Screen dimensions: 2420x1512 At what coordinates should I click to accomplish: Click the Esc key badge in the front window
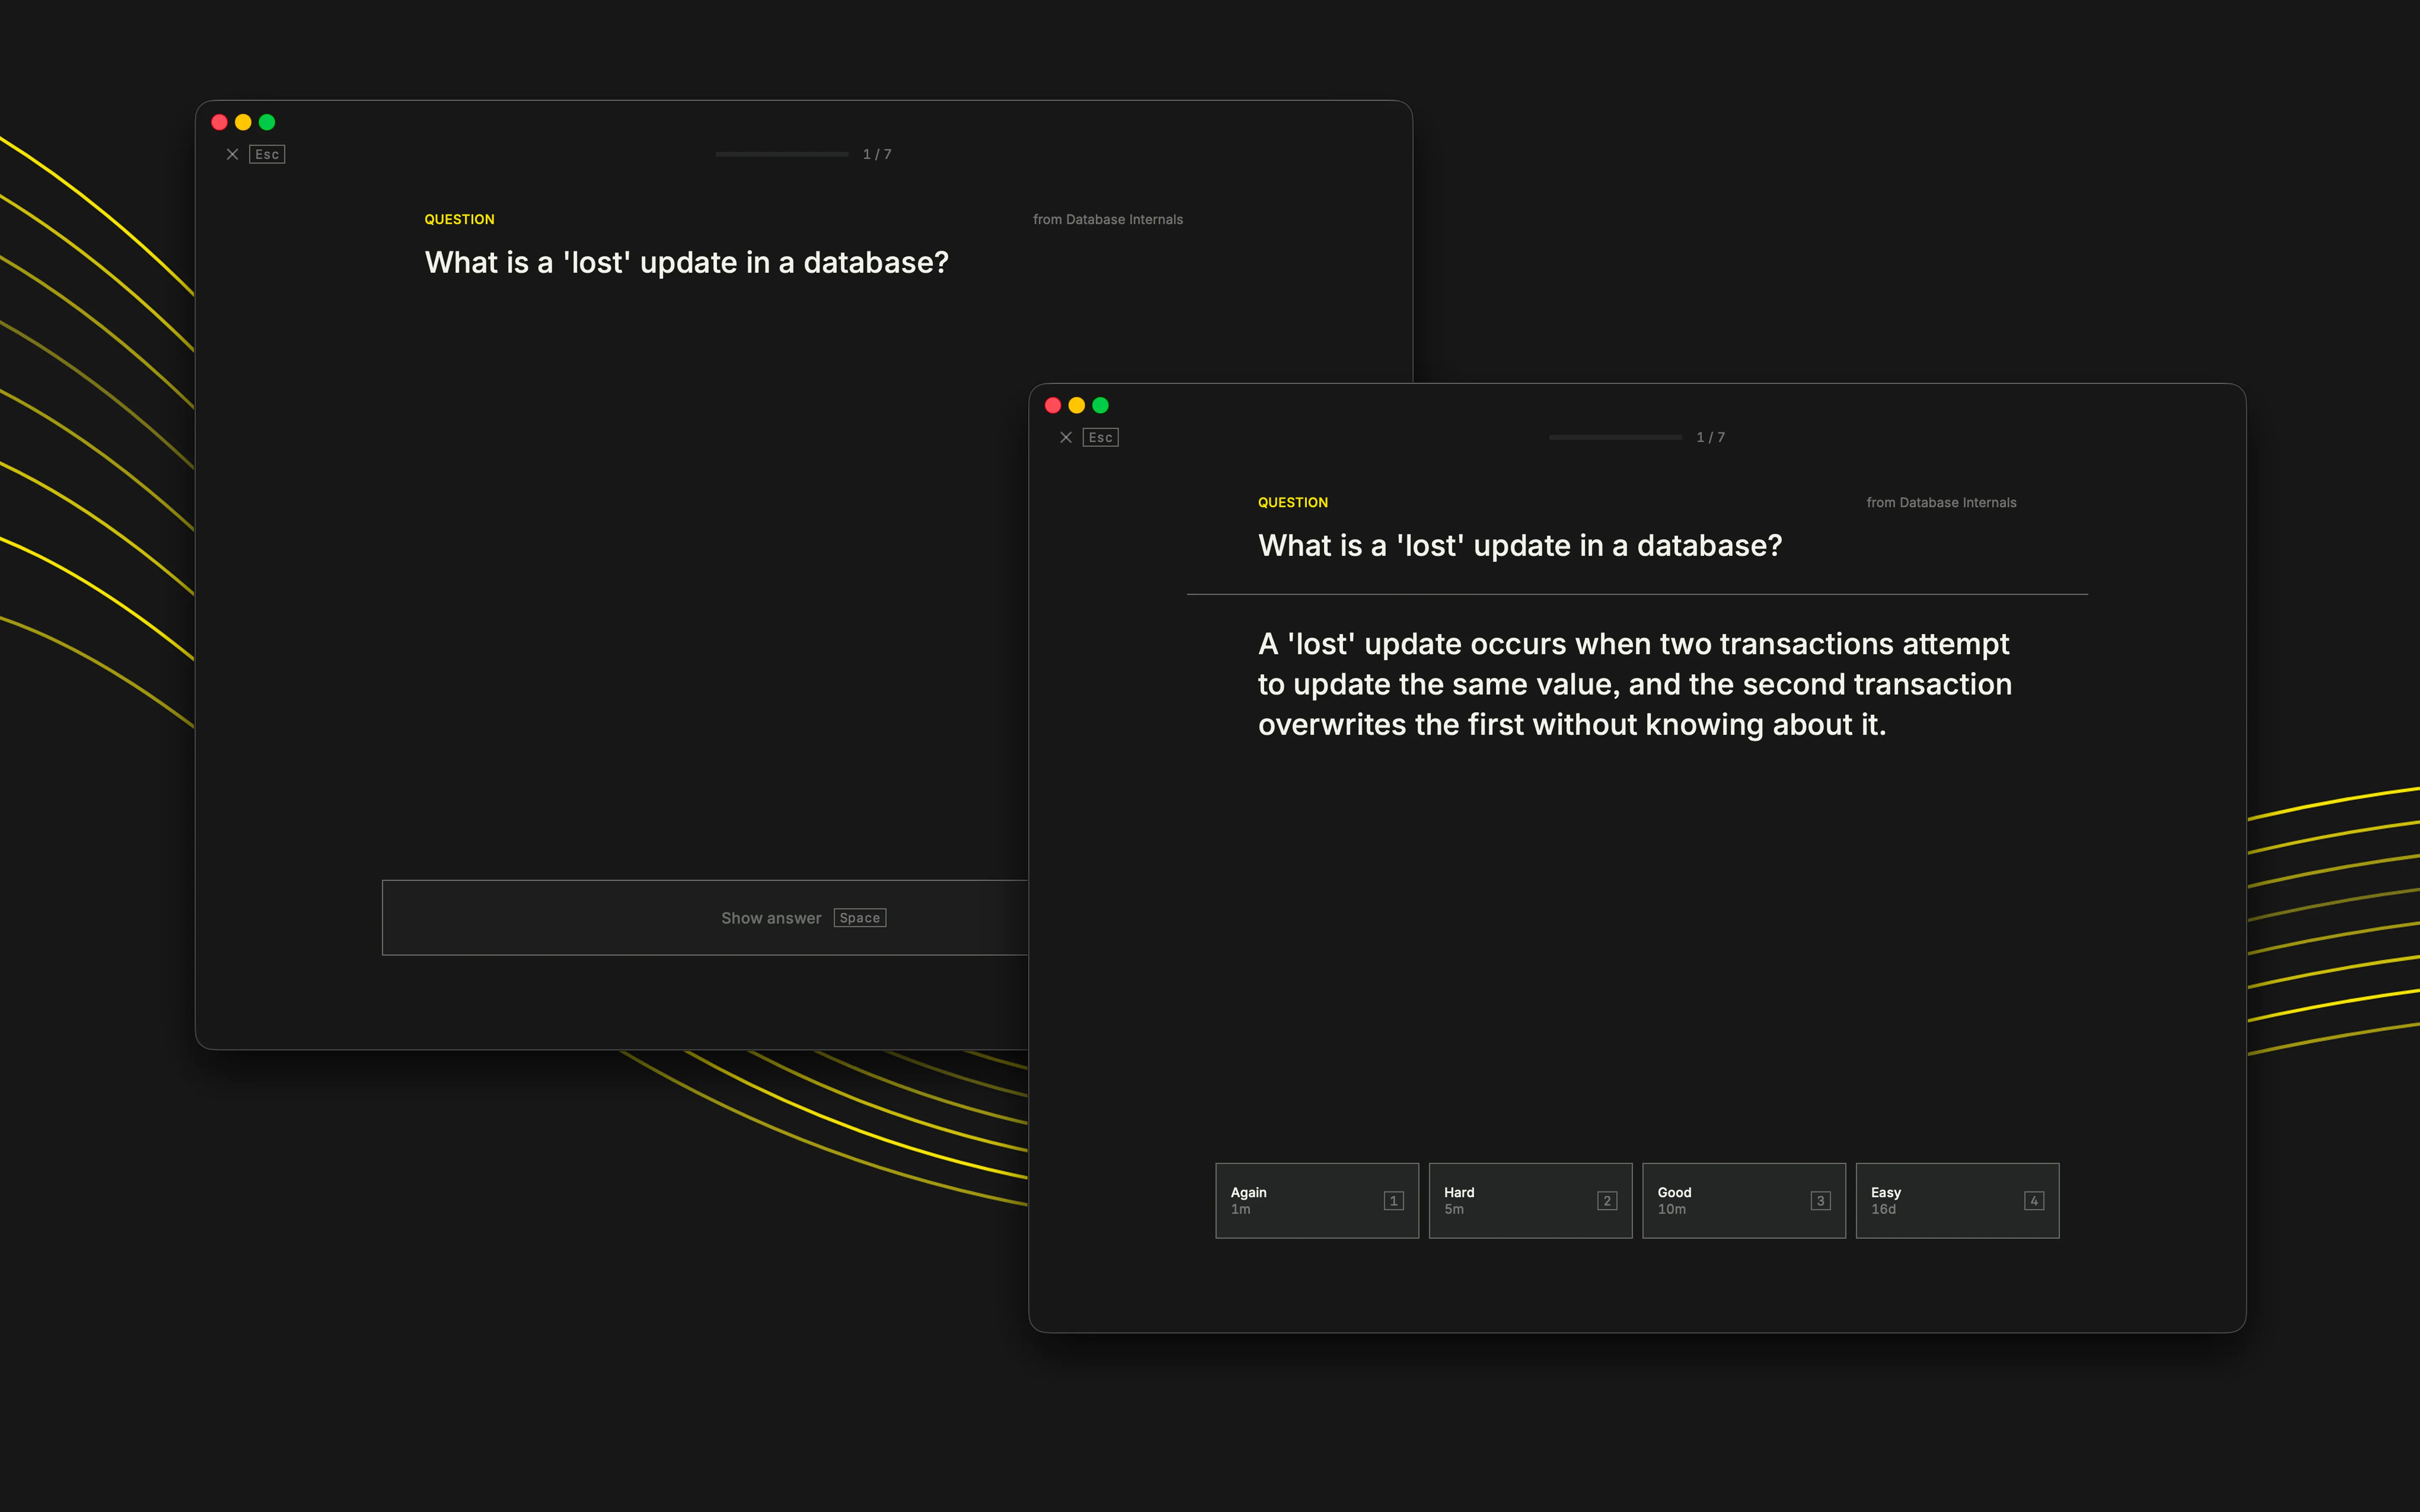coord(1100,437)
